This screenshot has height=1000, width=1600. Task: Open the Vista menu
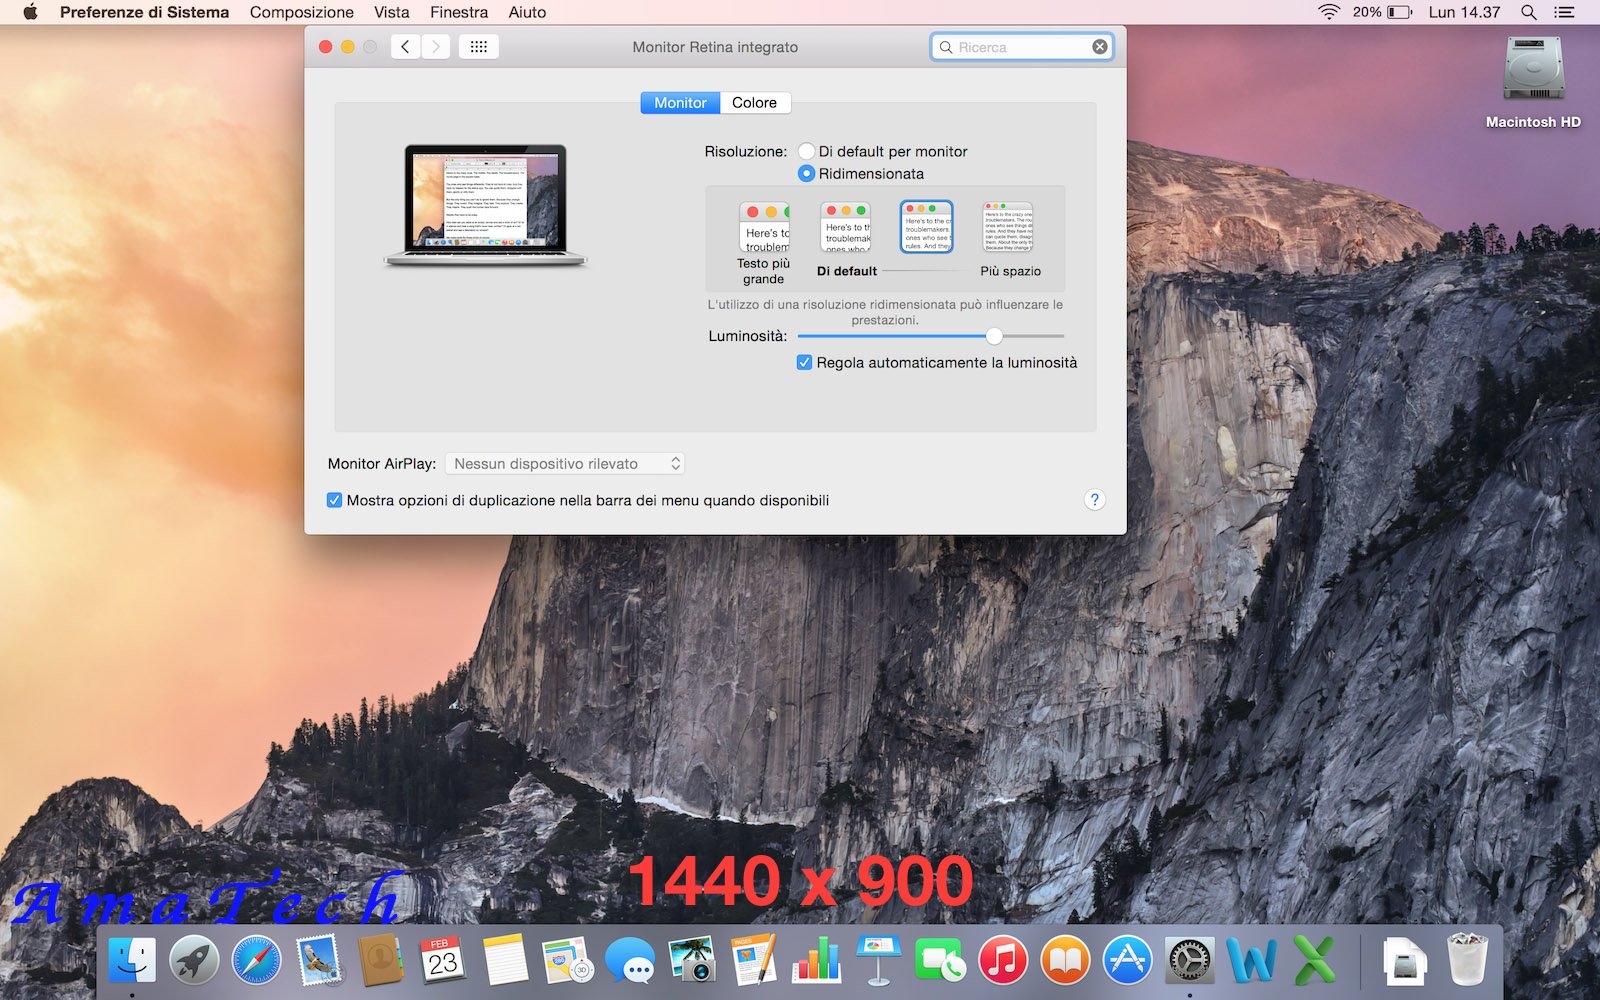(391, 12)
